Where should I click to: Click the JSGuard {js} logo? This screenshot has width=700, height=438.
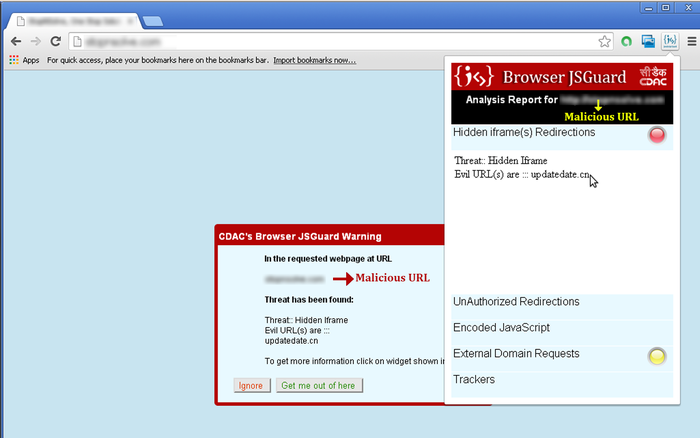474,76
